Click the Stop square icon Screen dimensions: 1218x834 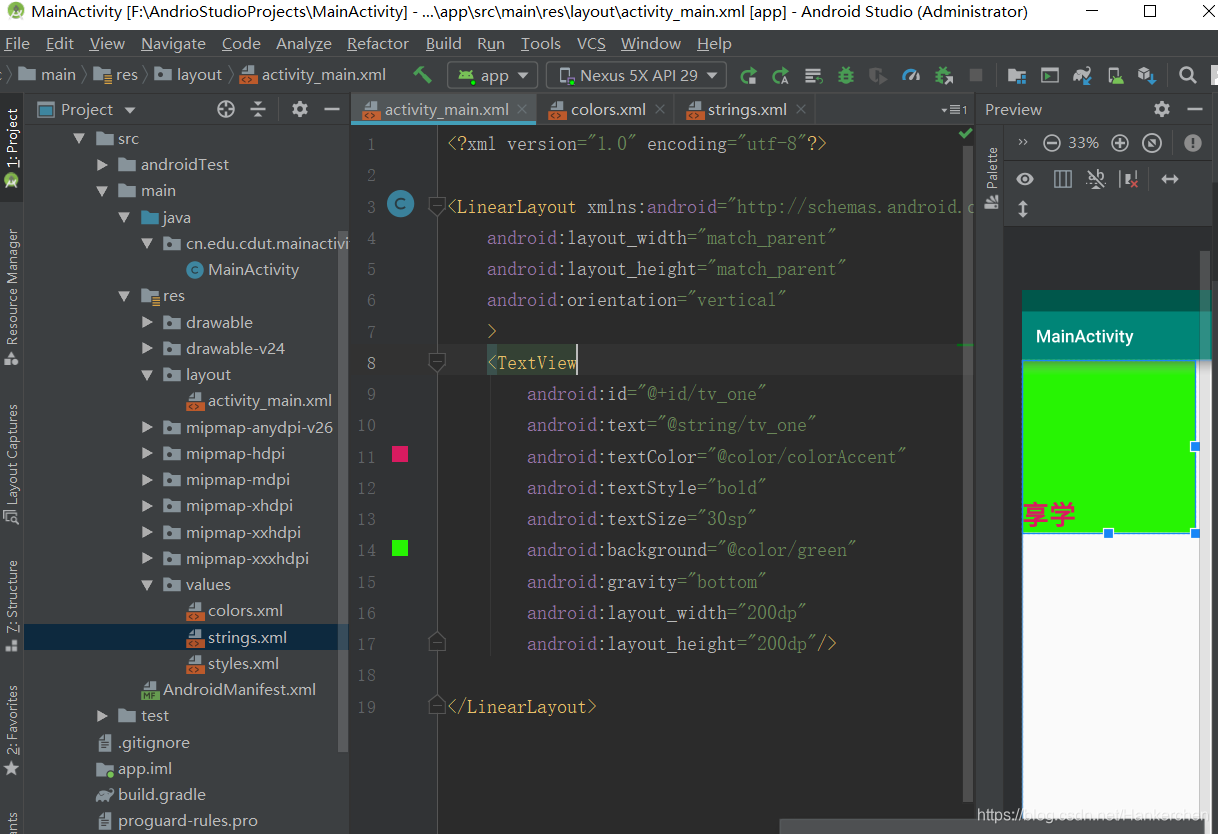pyautogui.click(x=976, y=75)
